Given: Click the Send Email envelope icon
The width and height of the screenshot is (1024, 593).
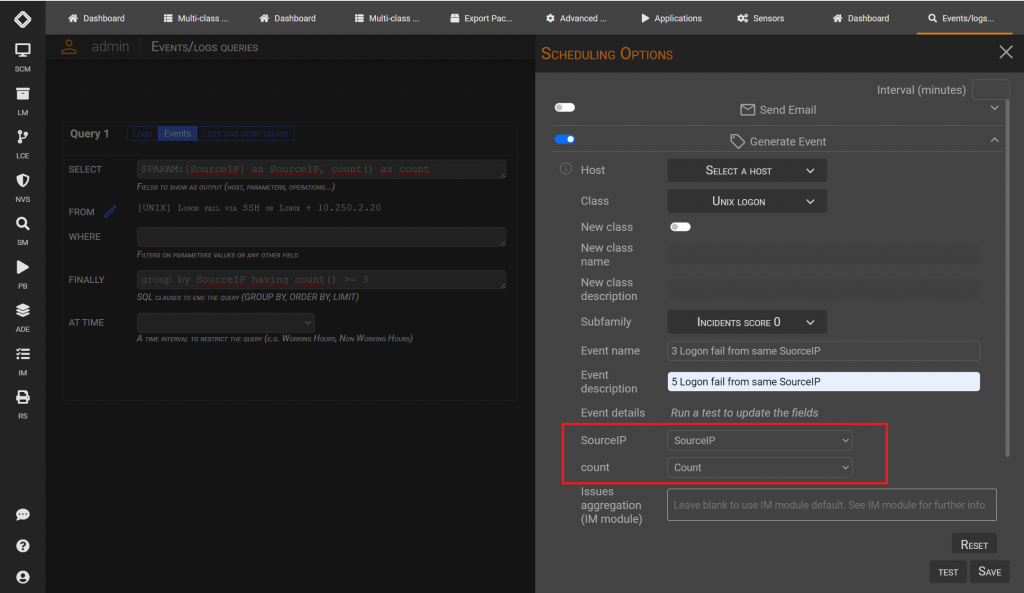Looking at the screenshot, I should pos(747,110).
